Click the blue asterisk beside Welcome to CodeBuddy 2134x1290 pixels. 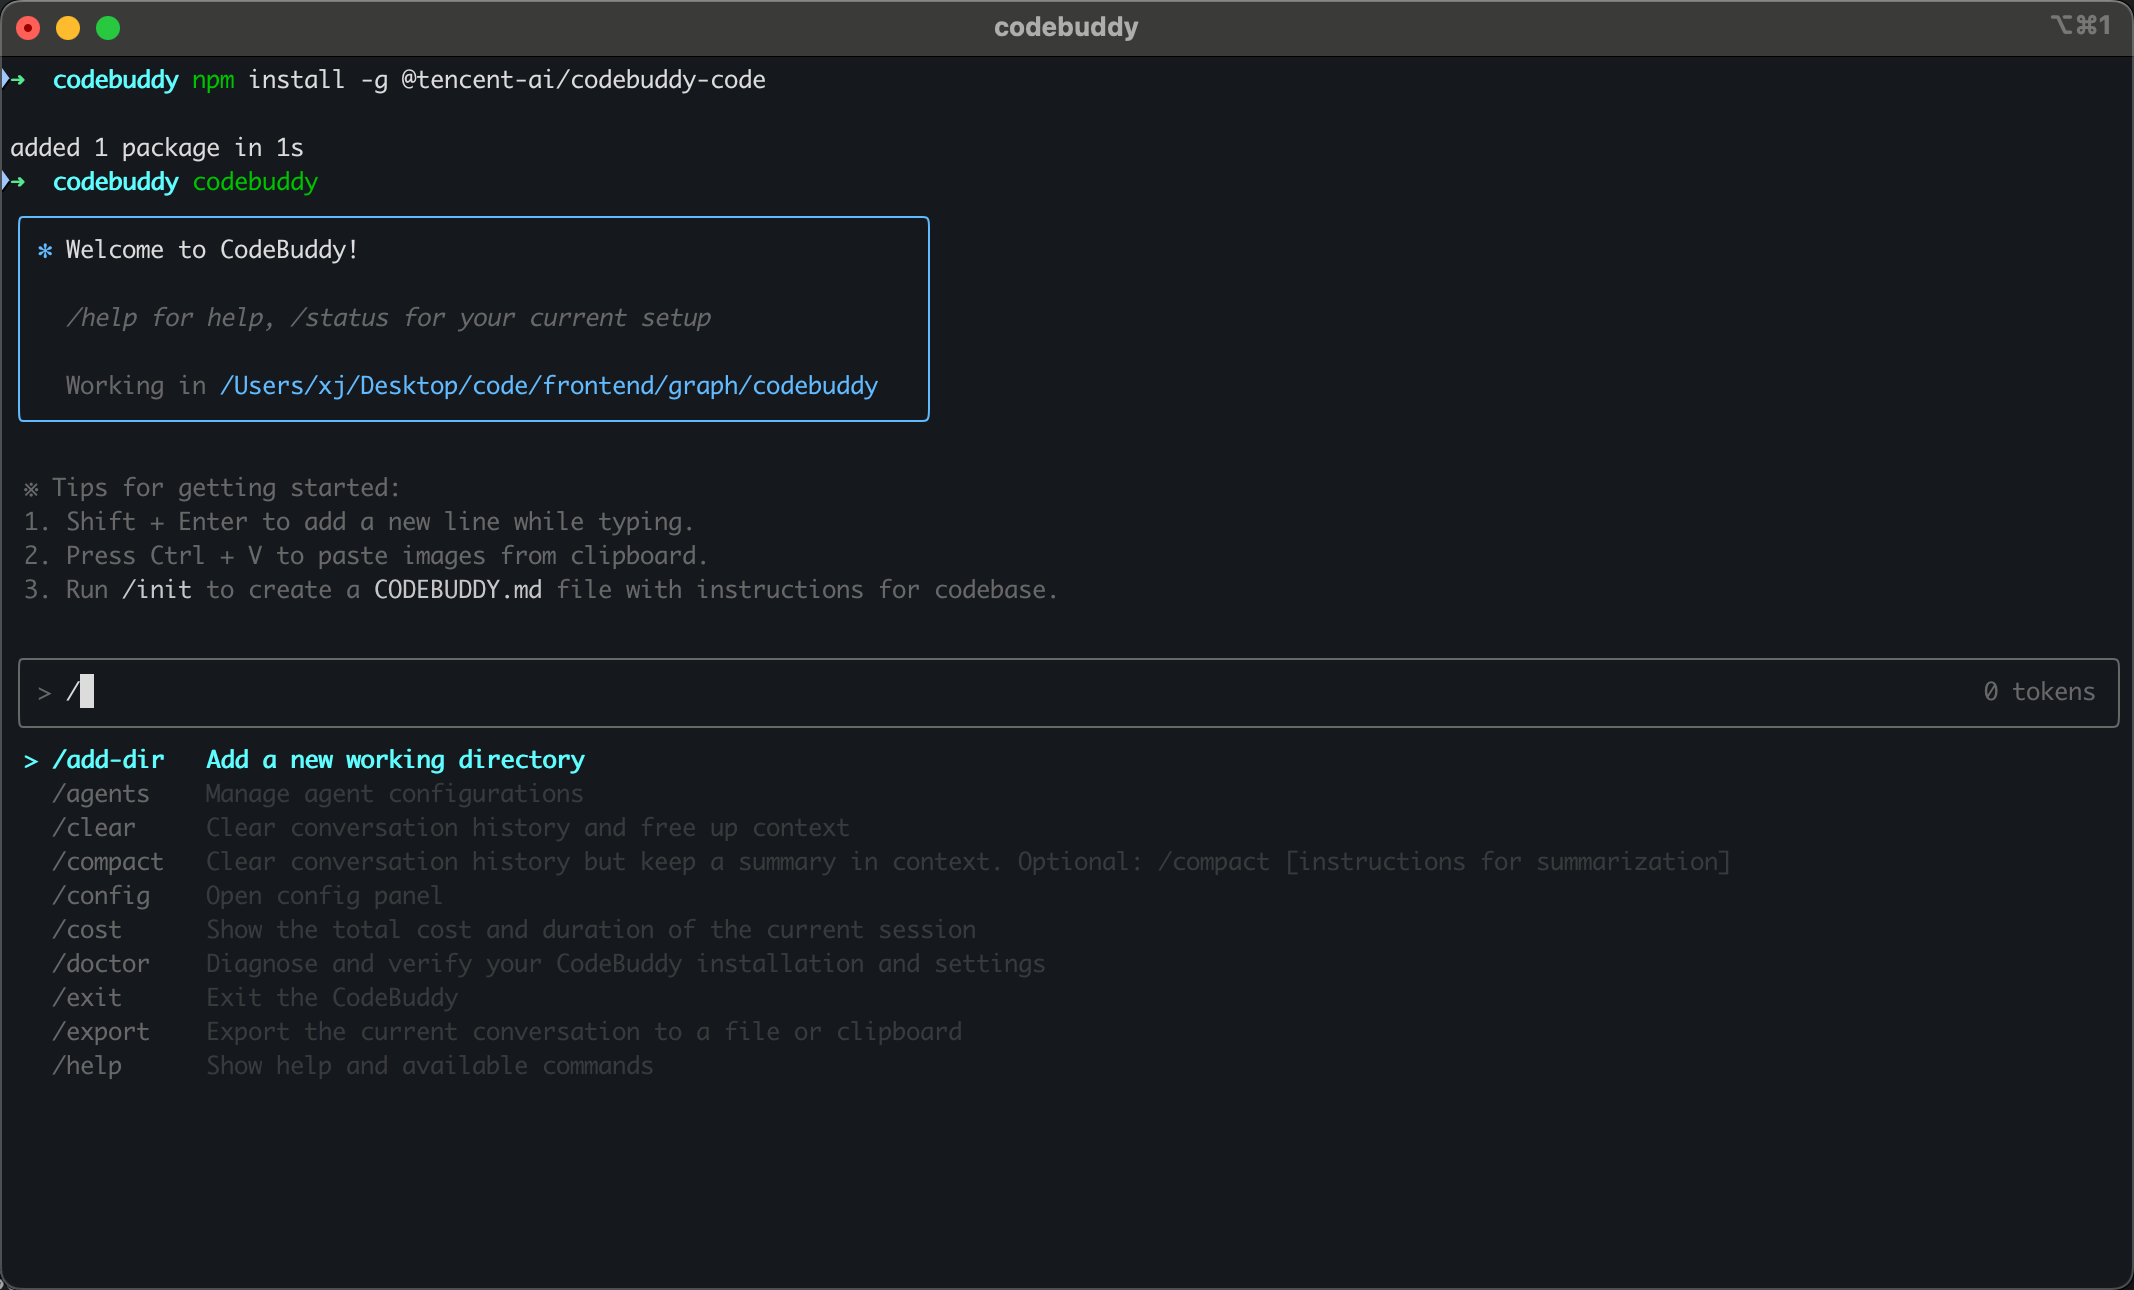tap(45, 251)
